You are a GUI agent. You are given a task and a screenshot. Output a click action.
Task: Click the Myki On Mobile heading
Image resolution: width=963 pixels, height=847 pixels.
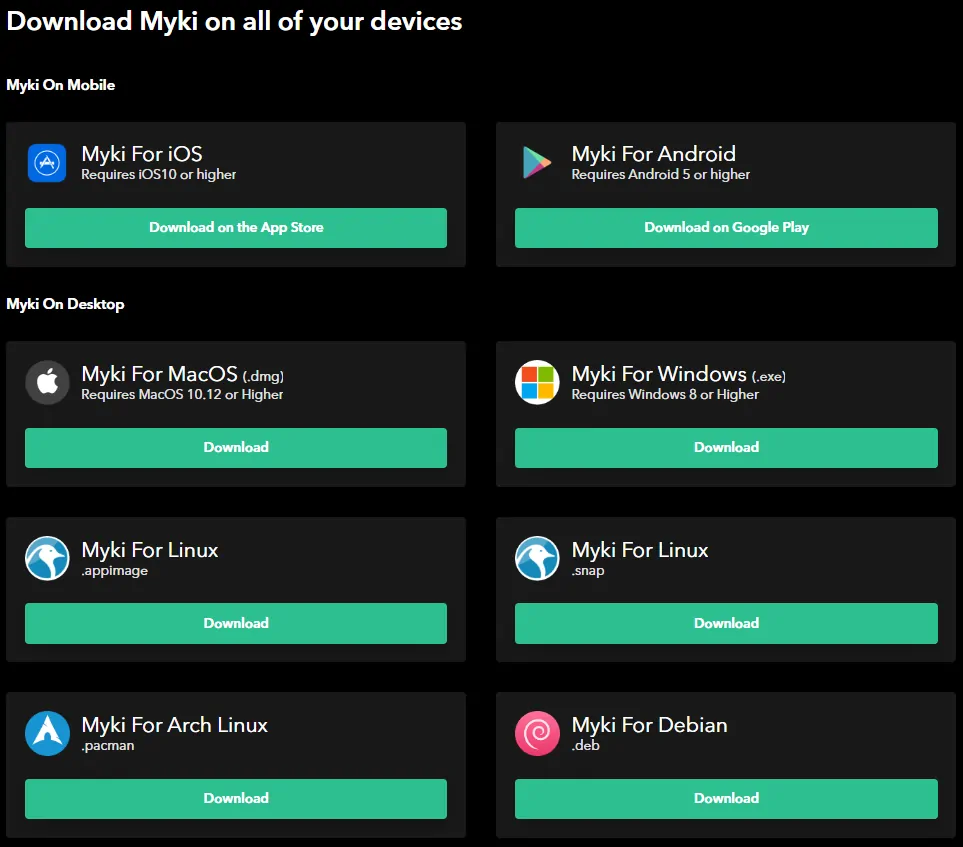(x=60, y=85)
